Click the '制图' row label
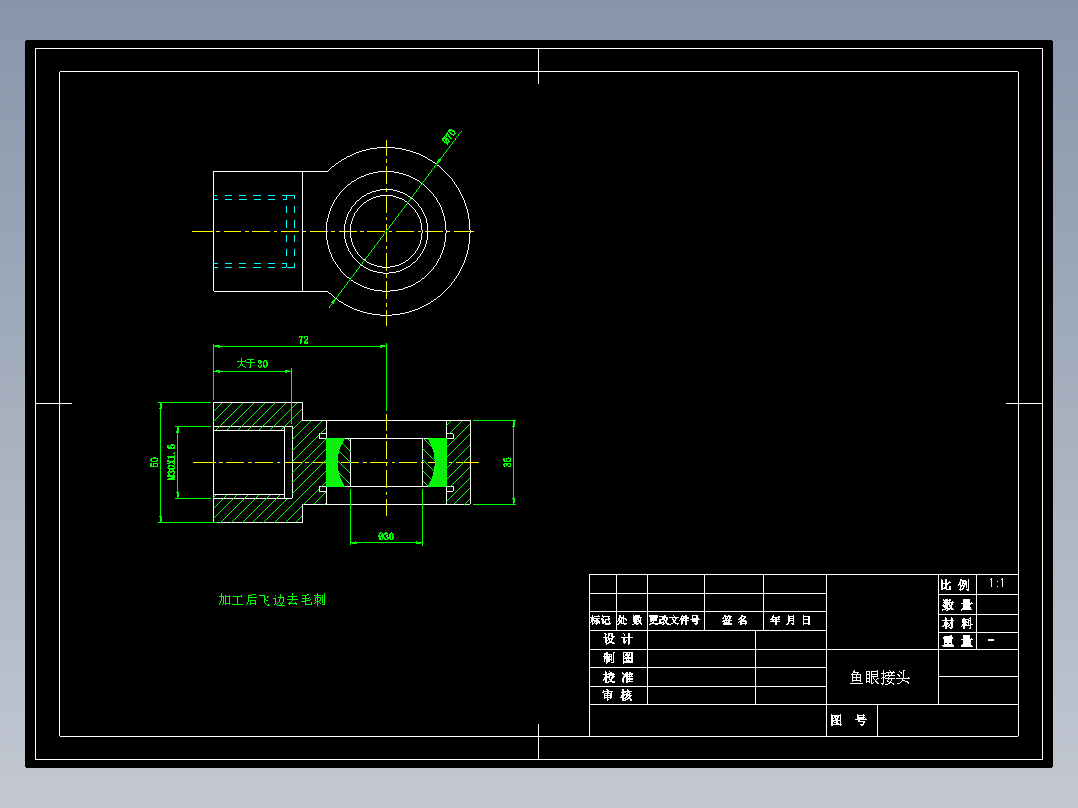1078x808 pixels. [x=617, y=658]
